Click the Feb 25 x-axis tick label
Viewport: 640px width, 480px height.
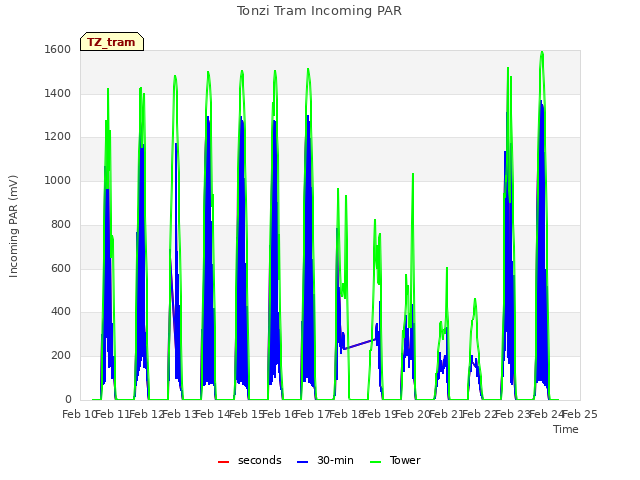point(580,415)
